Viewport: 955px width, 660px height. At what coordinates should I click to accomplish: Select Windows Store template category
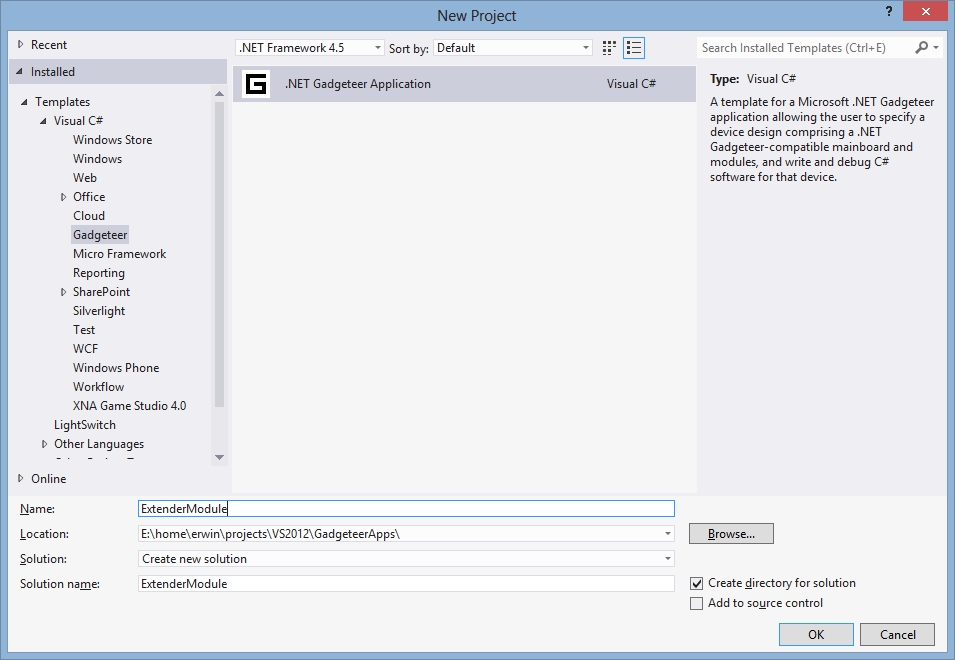click(113, 139)
